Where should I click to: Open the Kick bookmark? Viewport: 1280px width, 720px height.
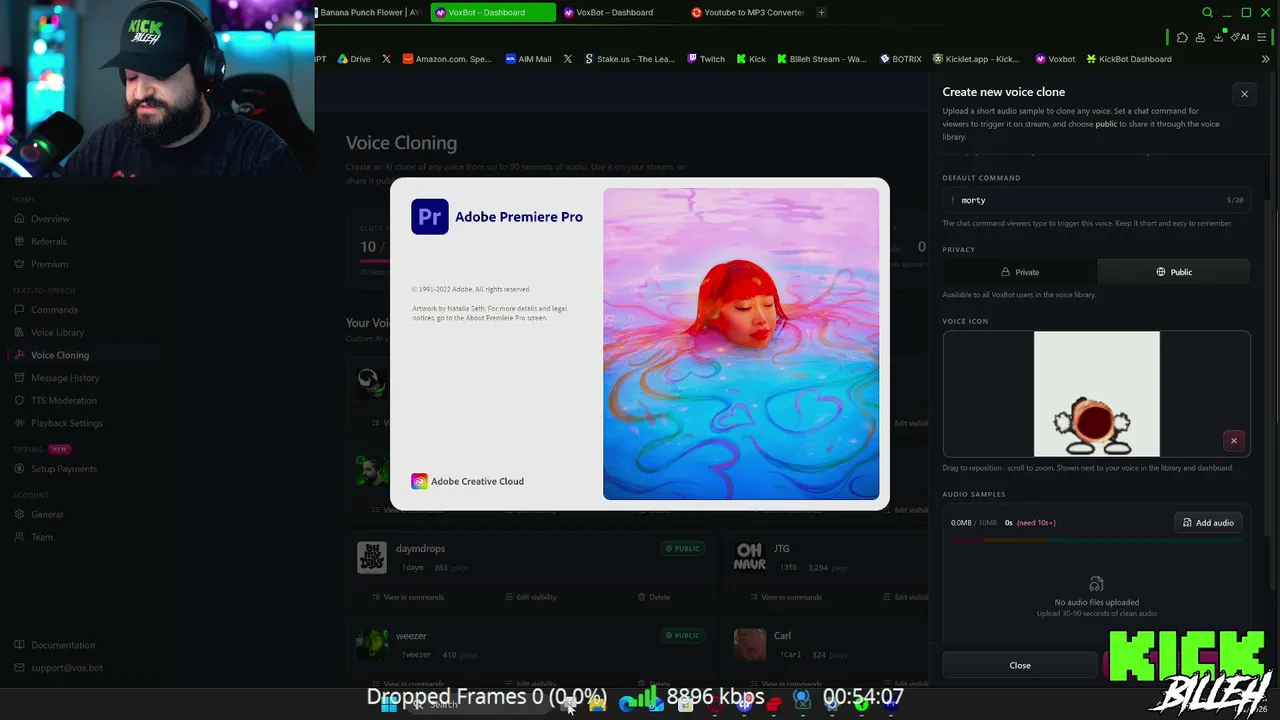pyautogui.click(x=751, y=59)
